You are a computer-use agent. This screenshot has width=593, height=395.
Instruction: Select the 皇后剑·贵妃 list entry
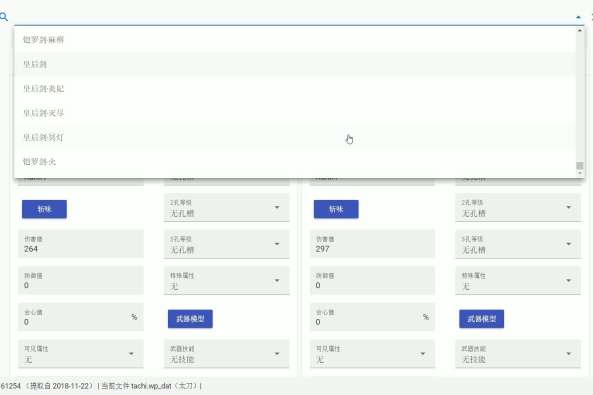[295, 89]
